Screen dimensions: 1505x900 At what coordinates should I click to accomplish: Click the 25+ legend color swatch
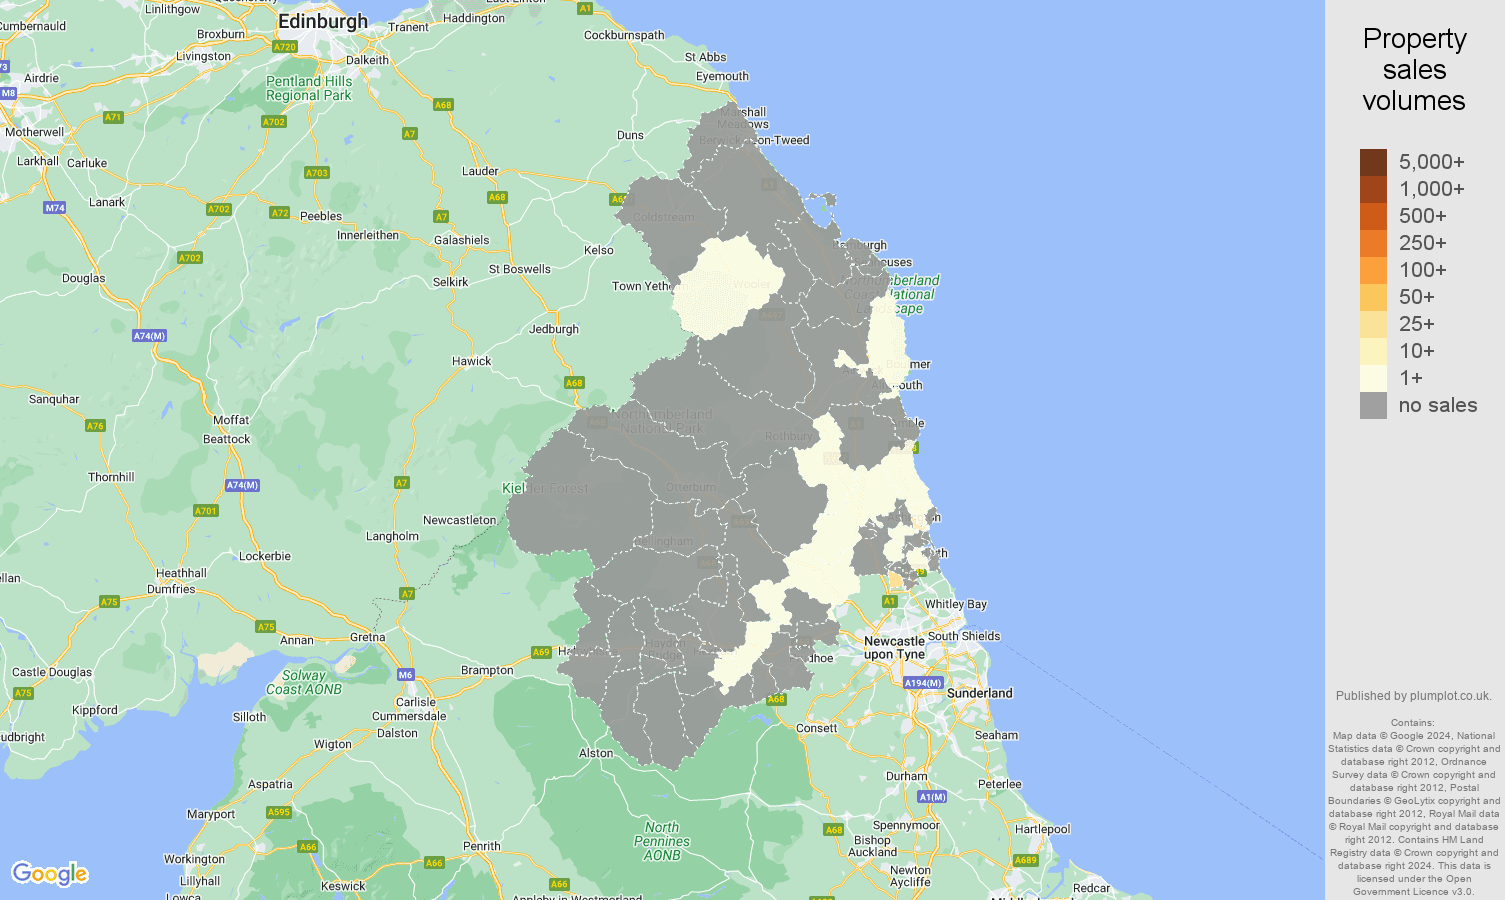(x=1373, y=324)
